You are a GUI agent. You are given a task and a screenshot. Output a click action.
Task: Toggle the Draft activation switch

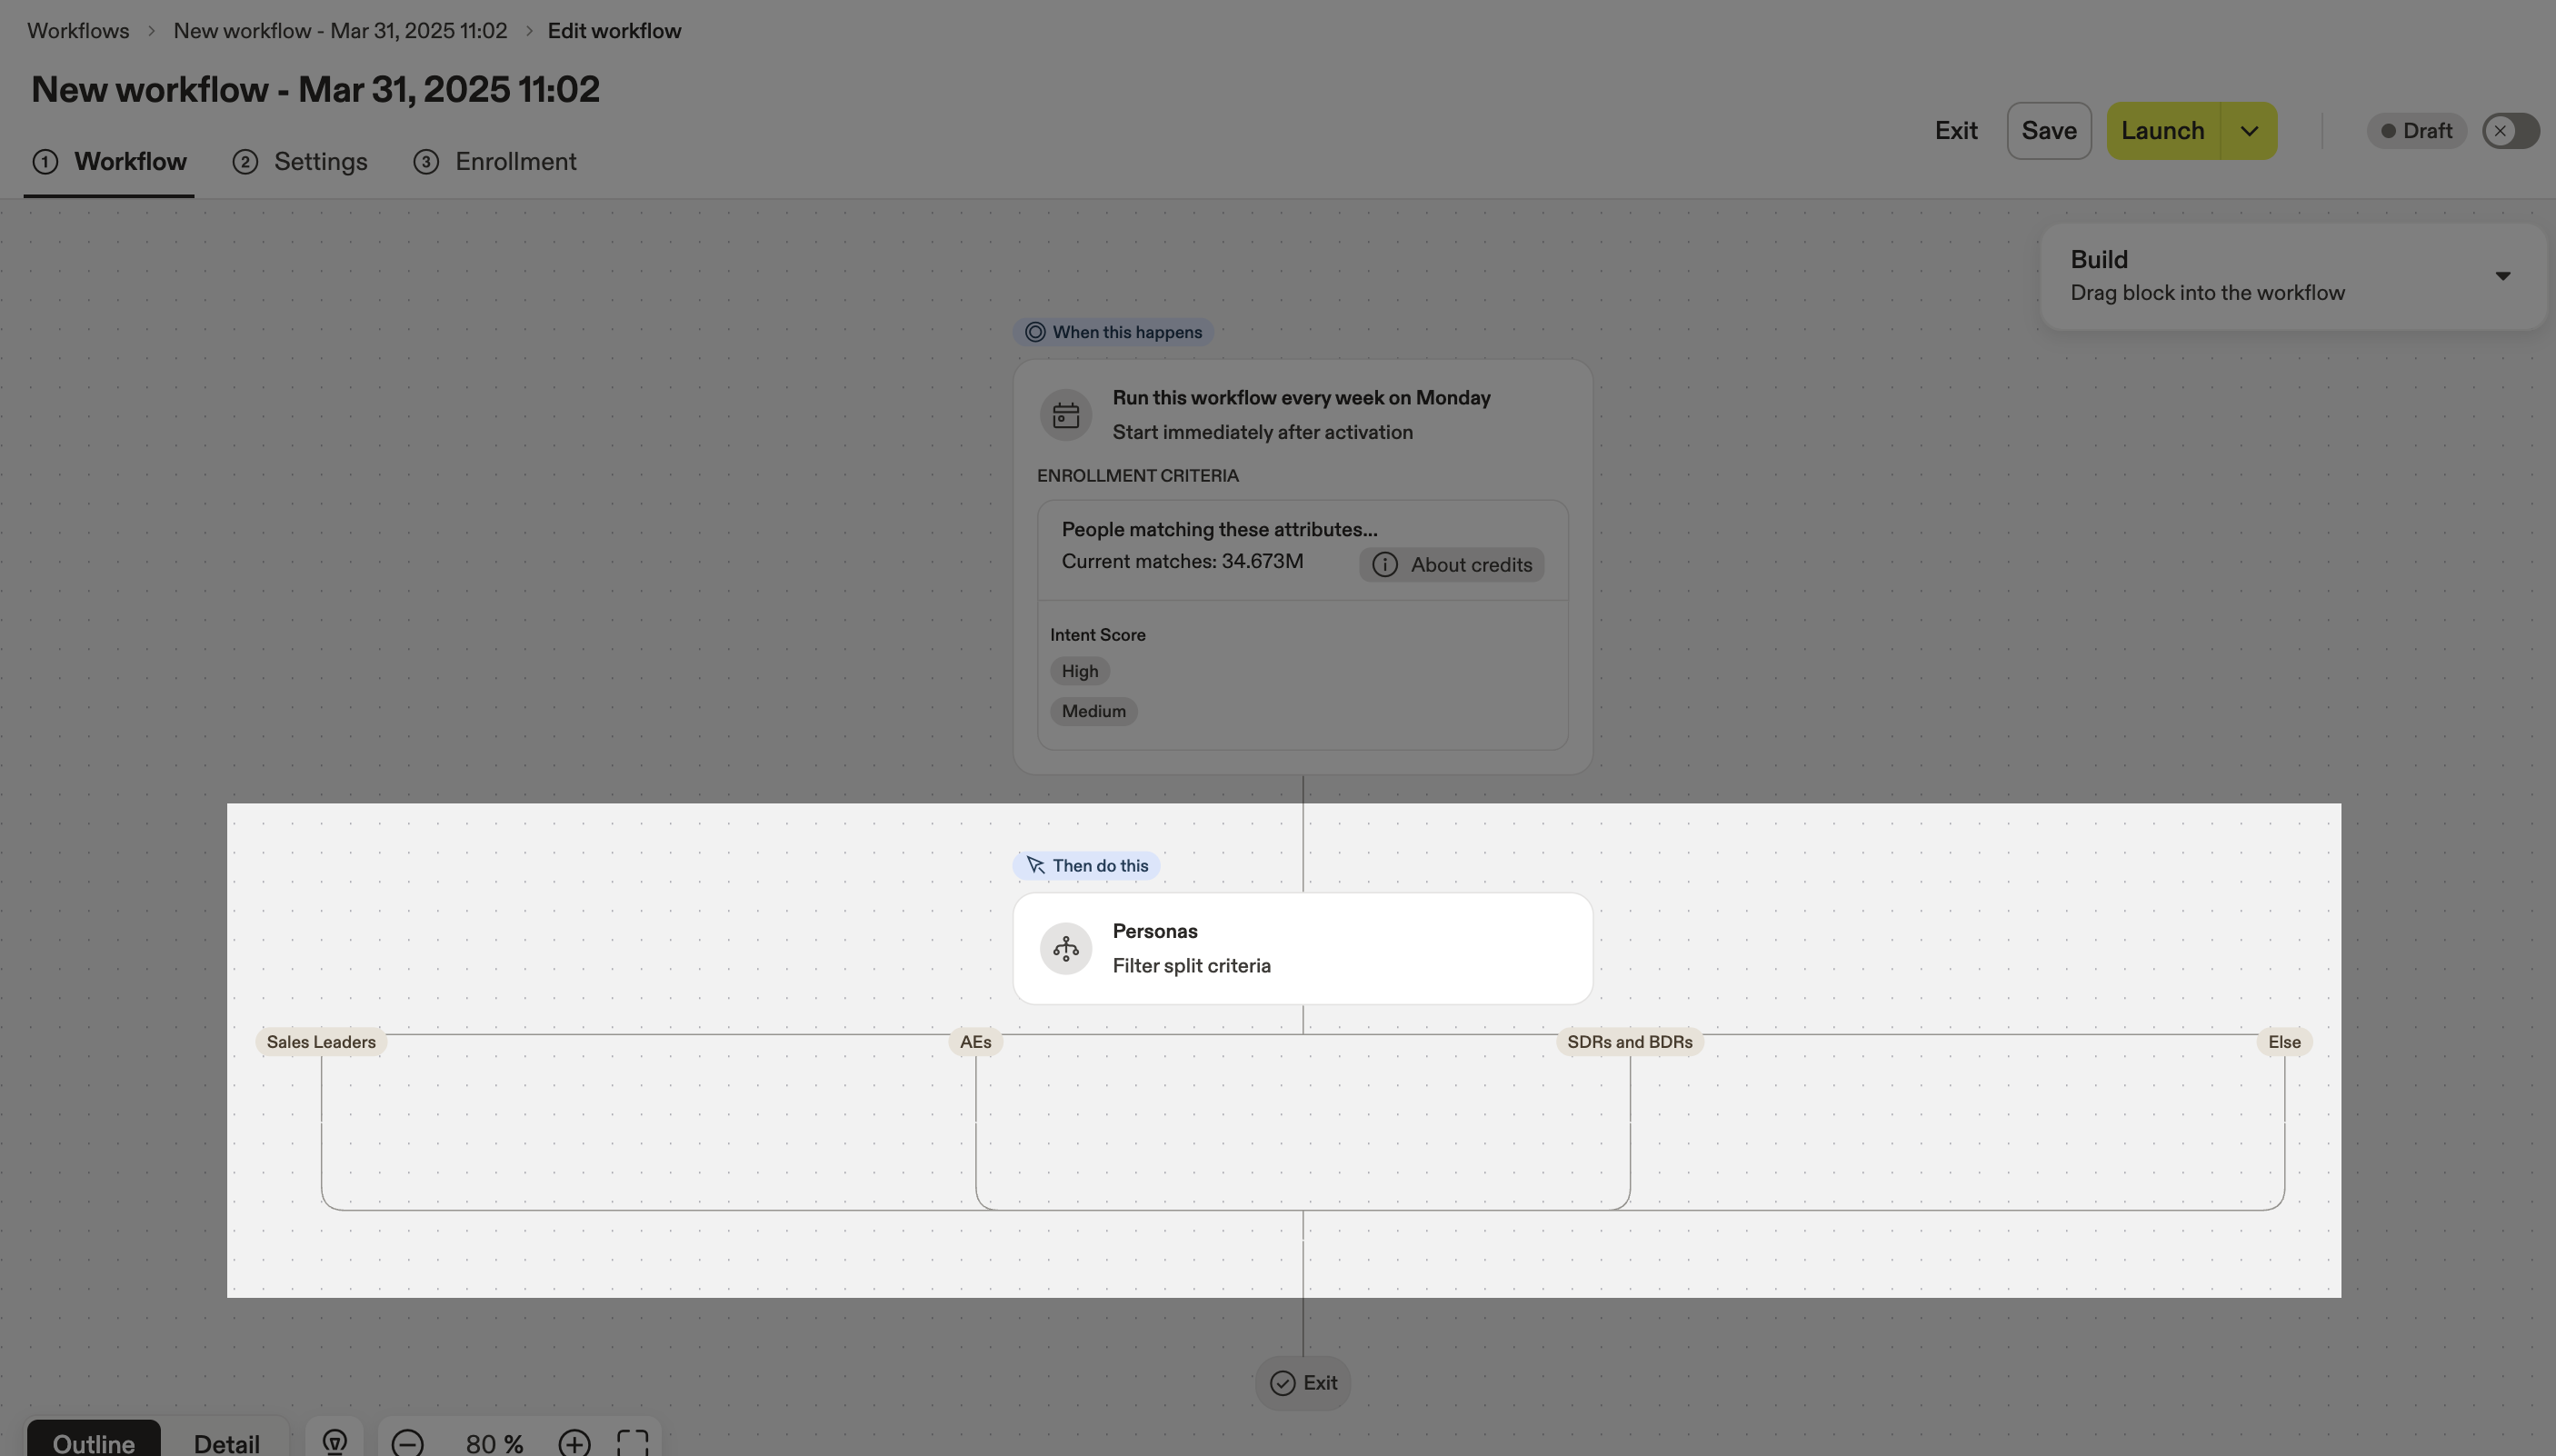2509,131
